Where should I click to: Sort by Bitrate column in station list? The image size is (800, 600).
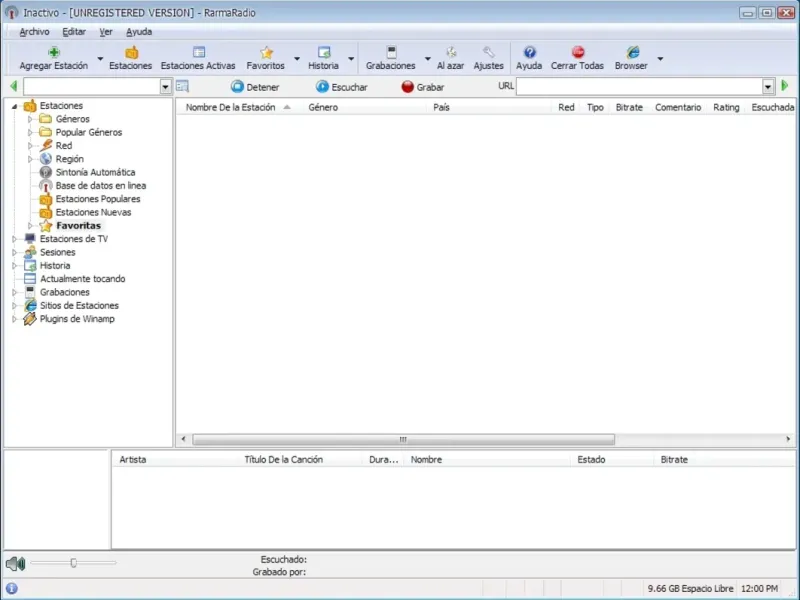[x=629, y=107]
